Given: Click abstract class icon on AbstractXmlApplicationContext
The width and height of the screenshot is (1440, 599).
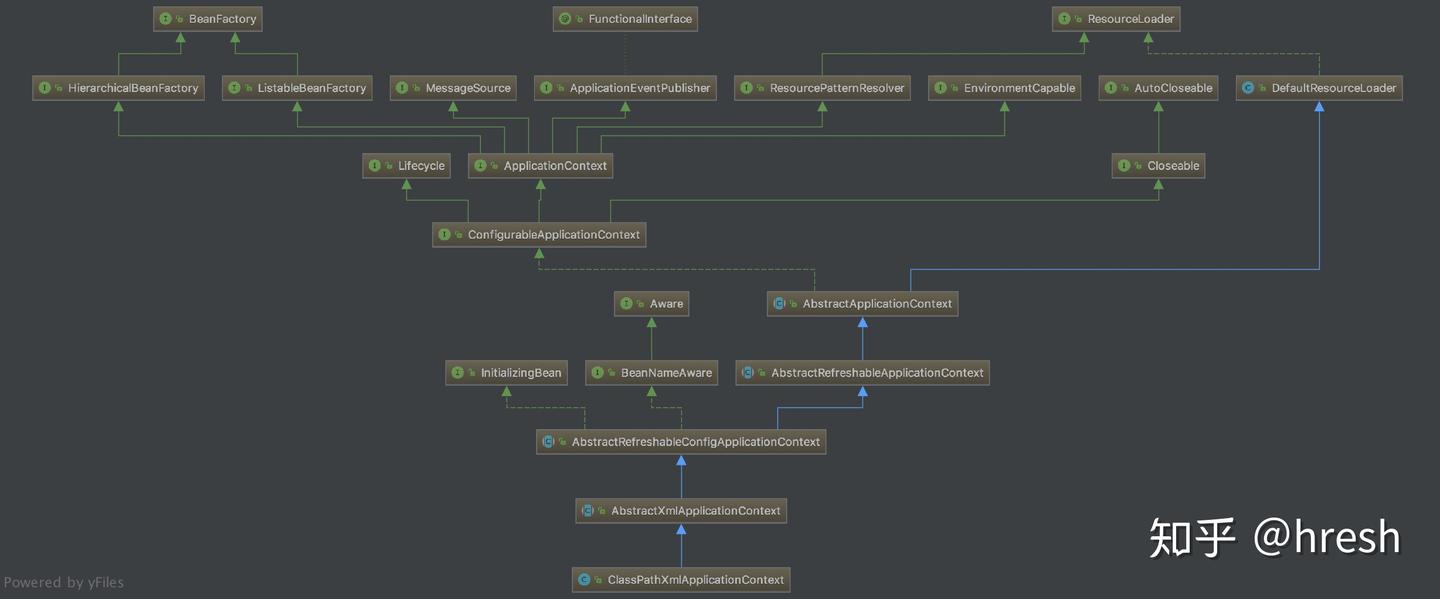Looking at the screenshot, I should 589,511.
